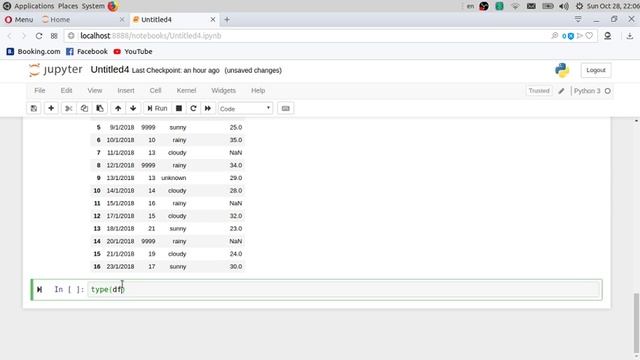Click the Python 3 kernel idle circle
This screenshot has height=360, width=640.
point(608,91)
